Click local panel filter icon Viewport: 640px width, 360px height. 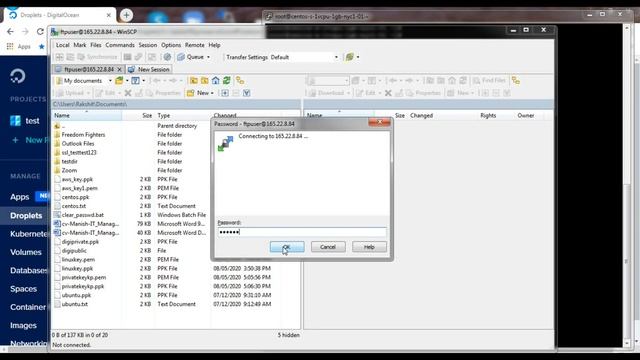click(136, 81)
